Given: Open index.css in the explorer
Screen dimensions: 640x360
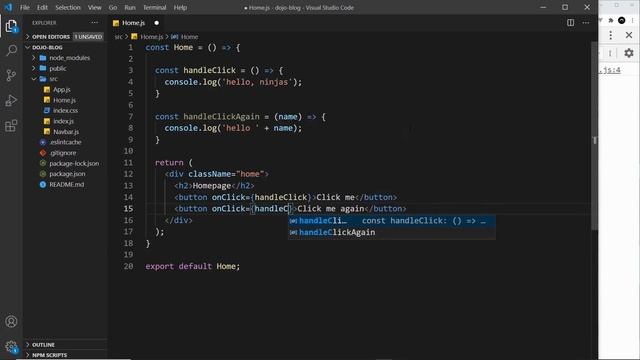Looking at the screenshot, I should pos(65,111).
